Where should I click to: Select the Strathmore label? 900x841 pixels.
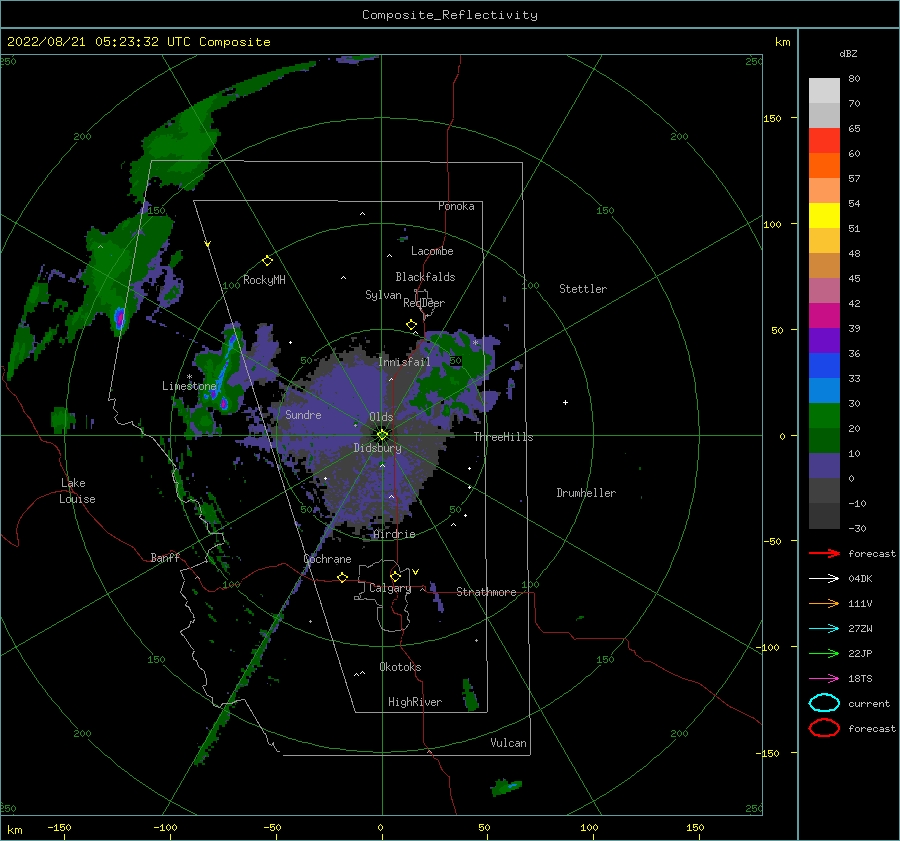coord(486,592)
